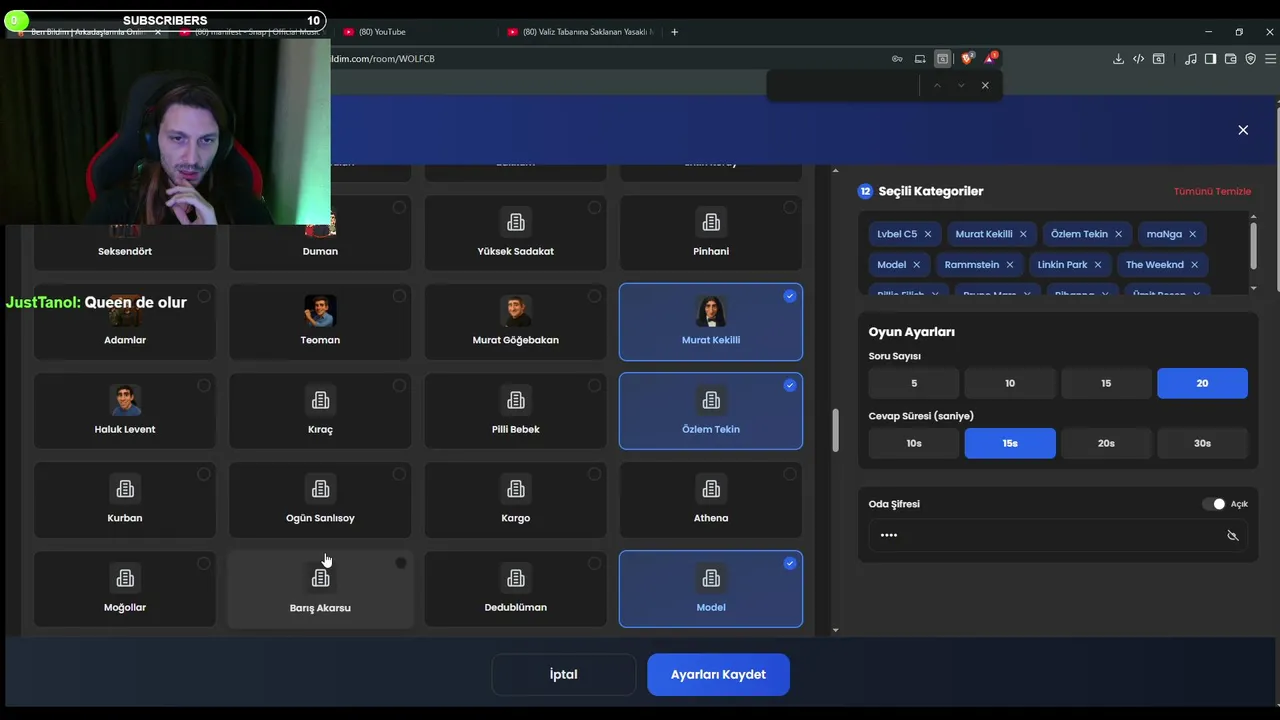
Task: Toggle the browser sidebar panel icon
Action: (1210, 59)
